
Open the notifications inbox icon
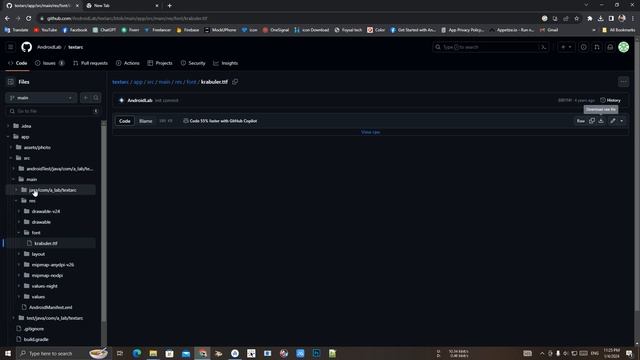coord(610,47)
